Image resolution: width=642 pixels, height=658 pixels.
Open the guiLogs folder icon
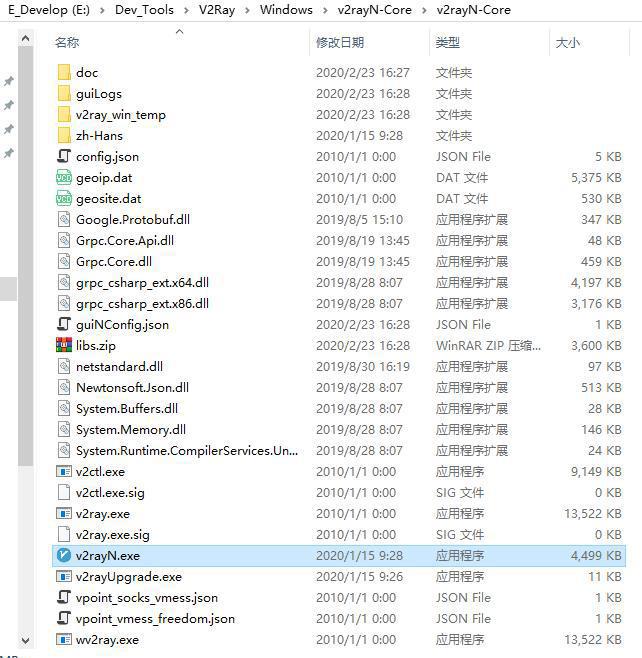click(x=64, y=93)
